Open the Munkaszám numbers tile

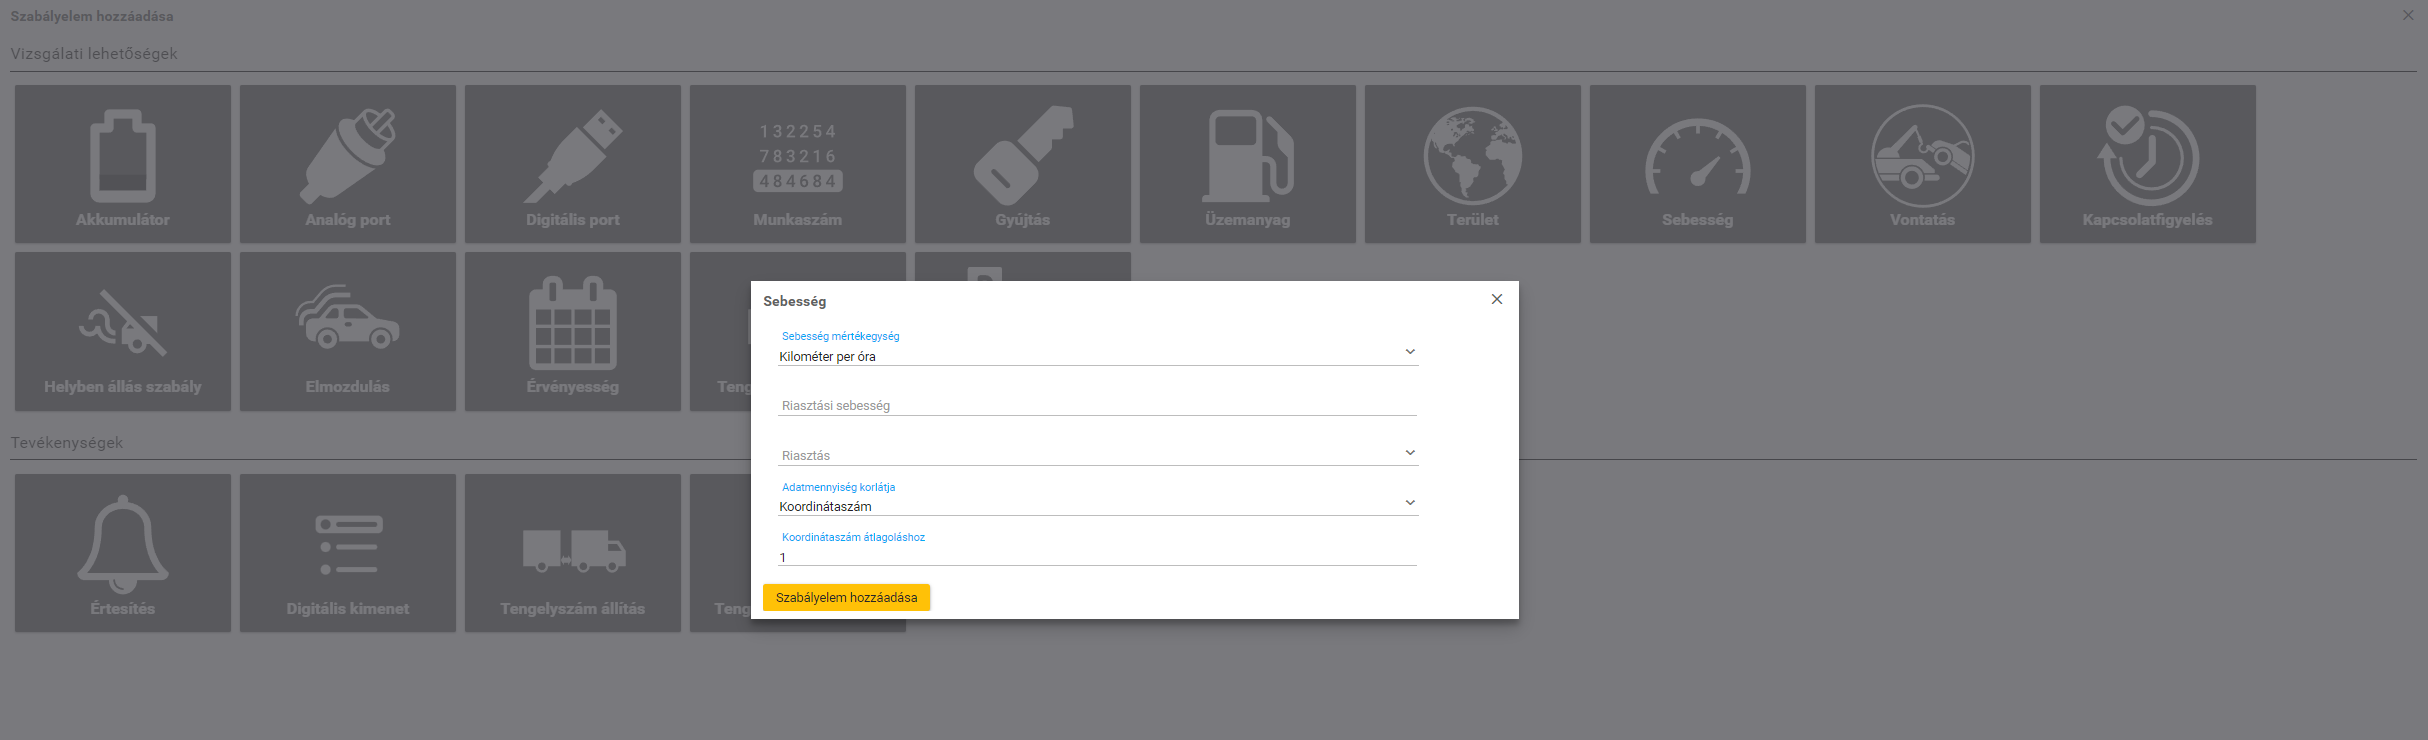[798, 164]
